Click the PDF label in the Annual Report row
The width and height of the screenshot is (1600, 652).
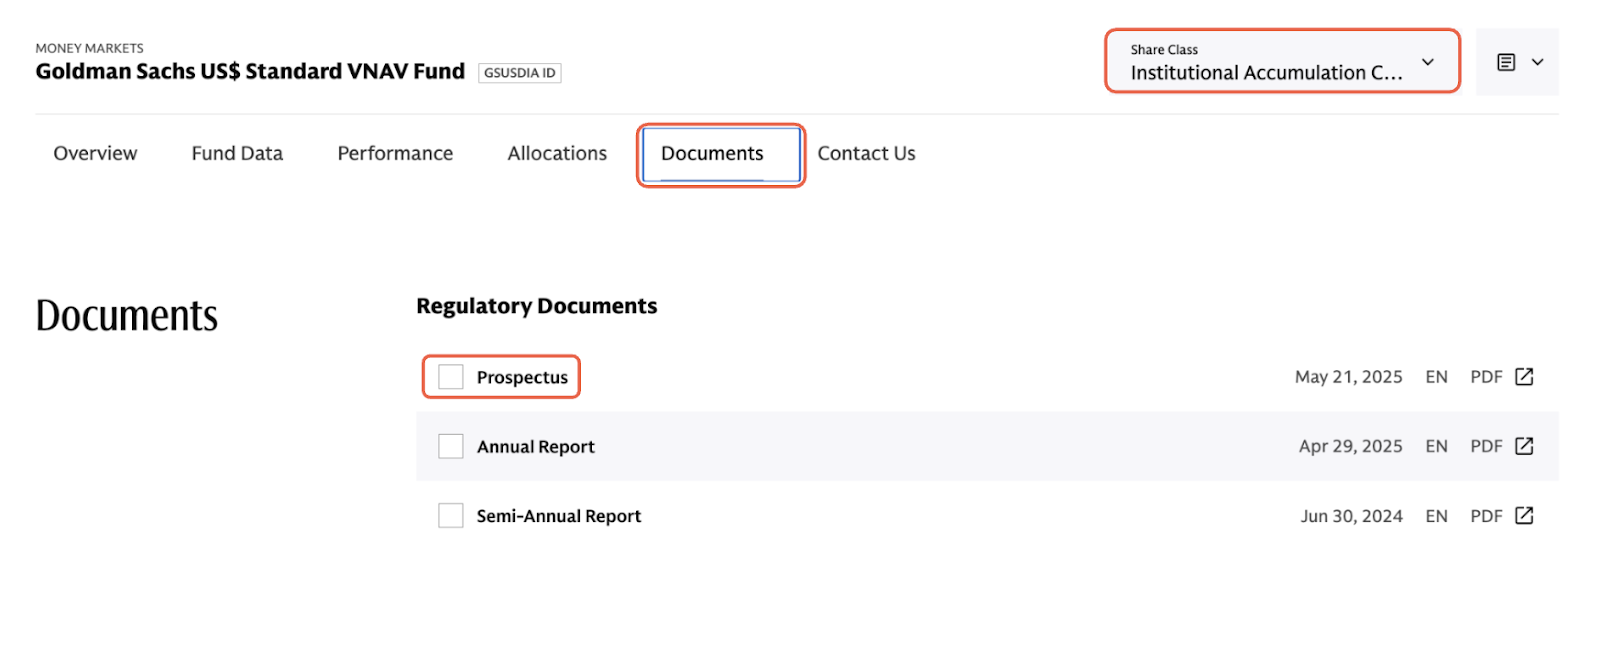pyautogui.click(x=1486, y=446)
